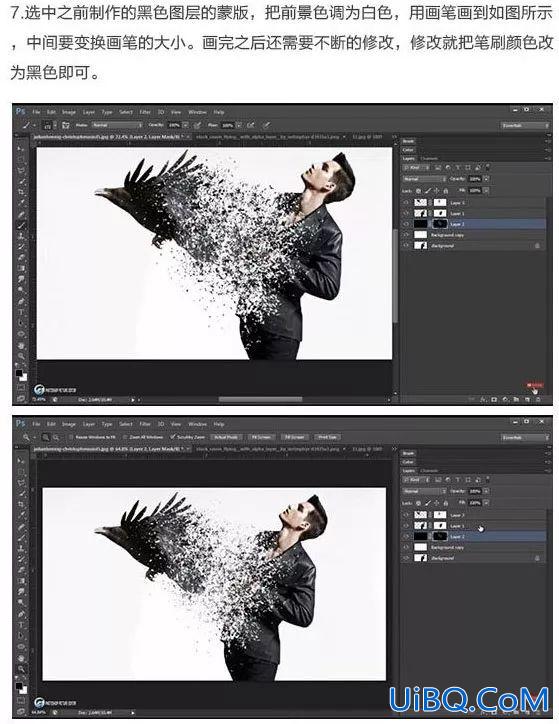Select the Crop tool in the upper Photoshop toolbox

[21, 192]
